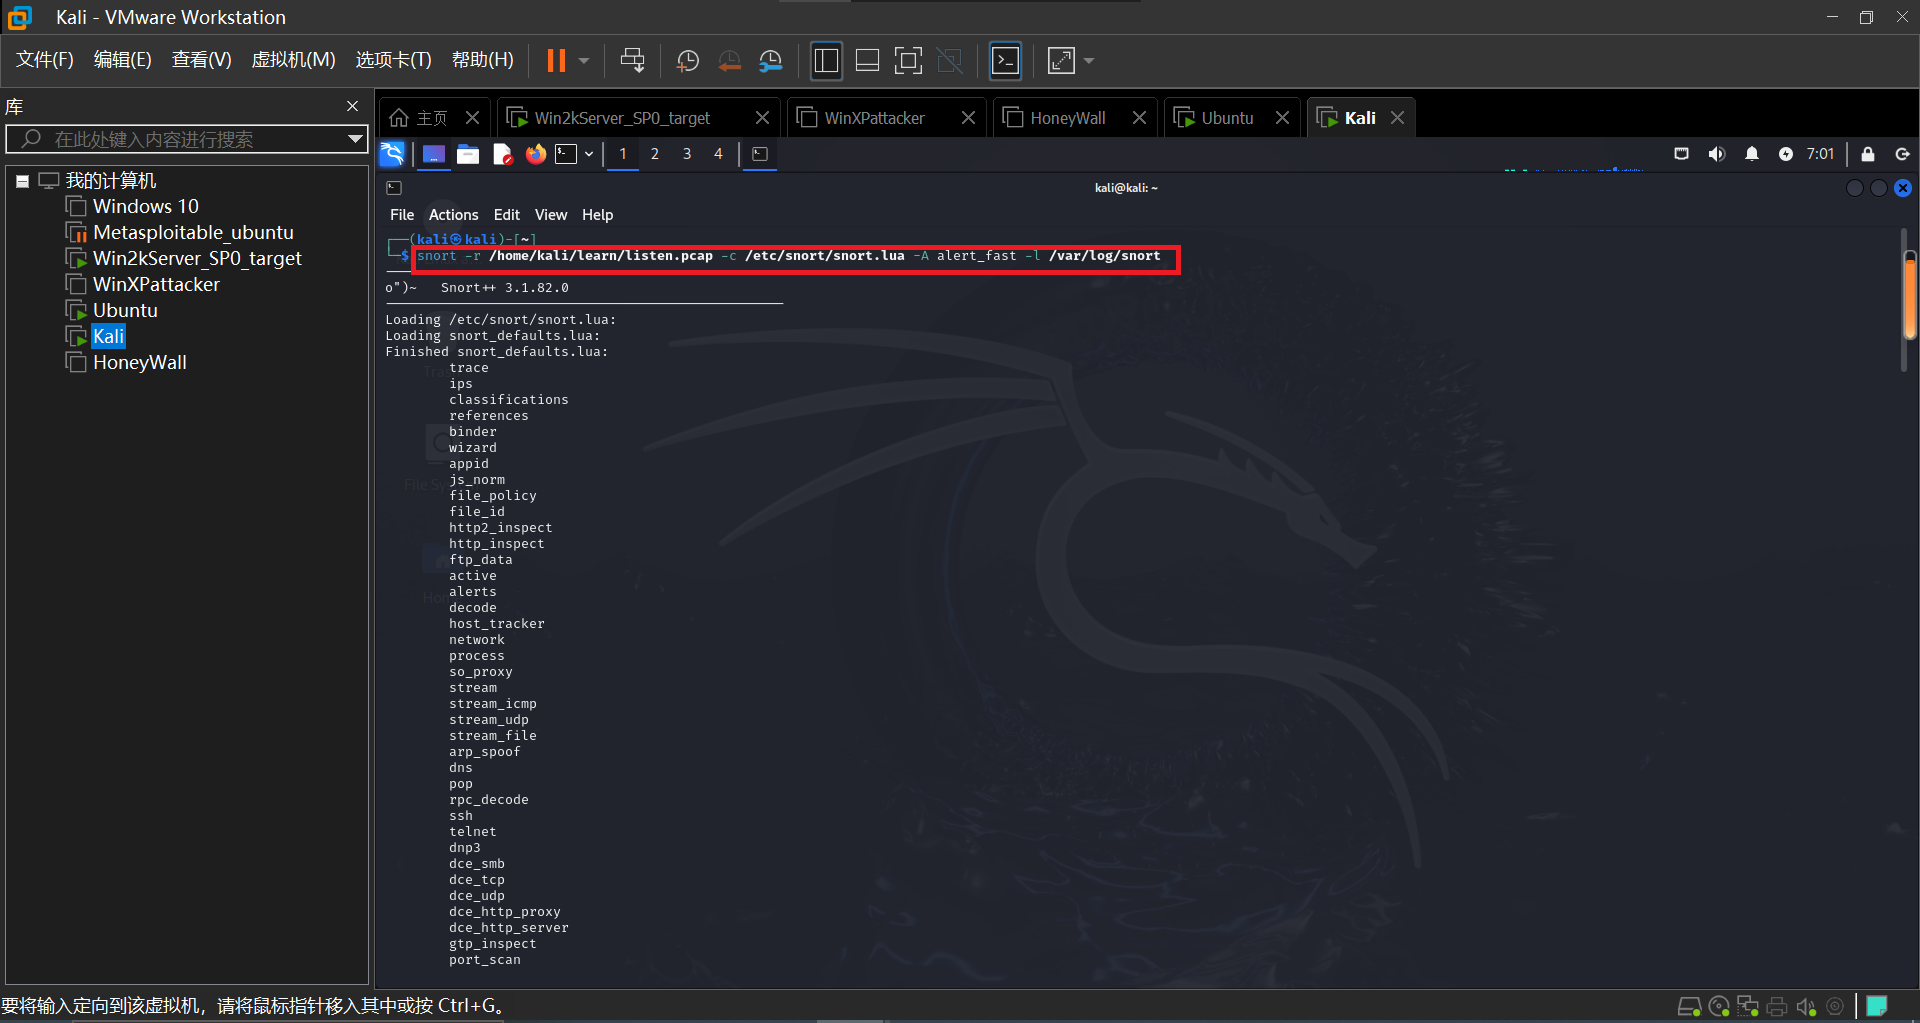The image size is (1920, 1023).
Task: Open the terminal Actions menu
Action: point(454,215)
